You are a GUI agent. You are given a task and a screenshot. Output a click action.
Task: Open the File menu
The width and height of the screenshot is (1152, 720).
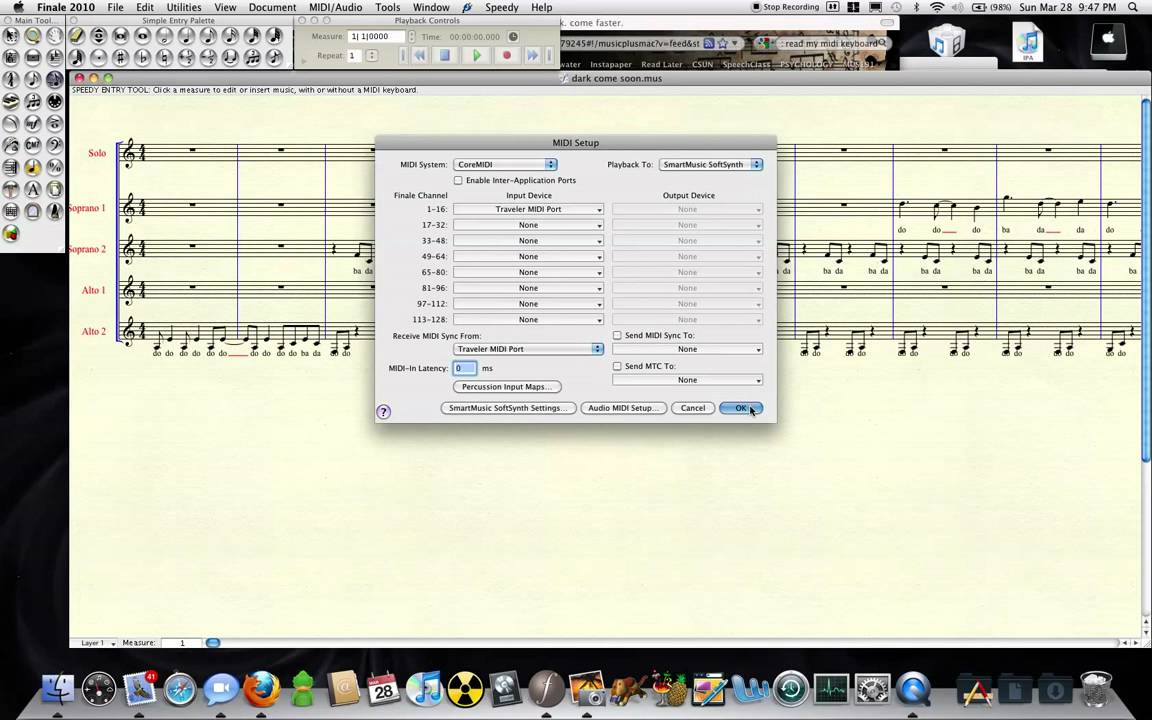coord(115,7)
